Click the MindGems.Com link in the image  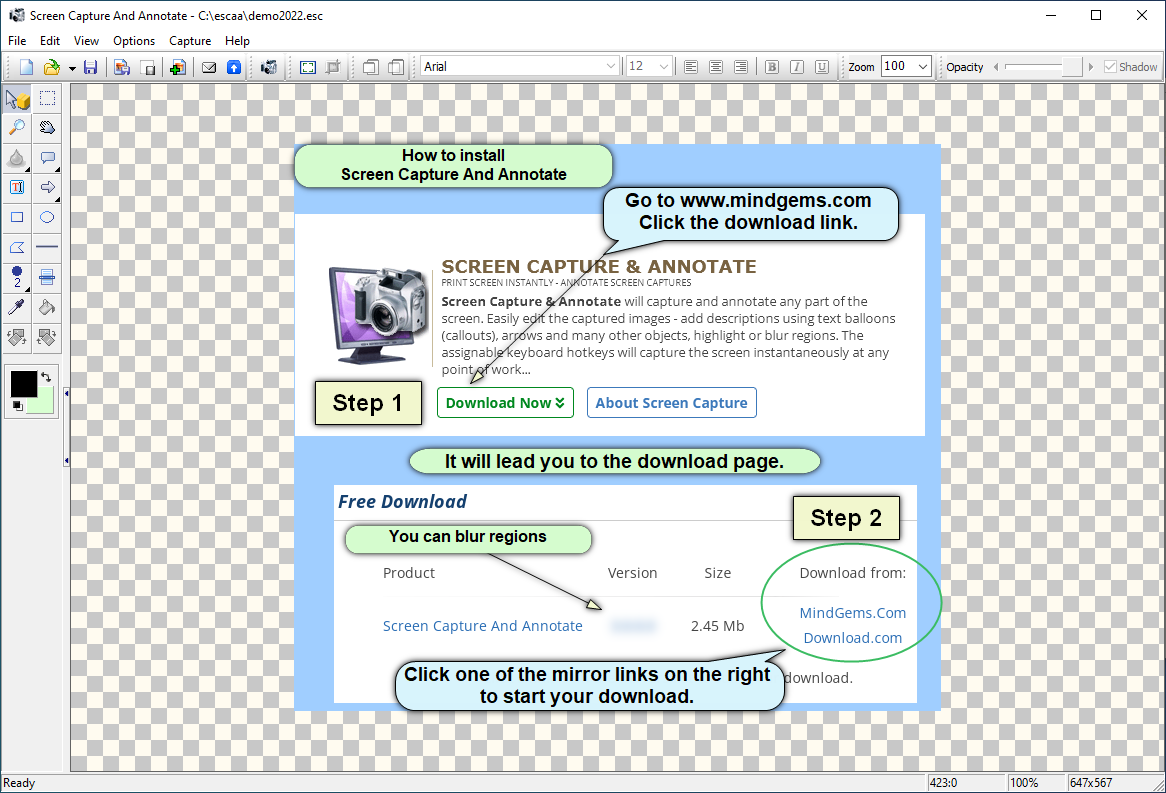point(852,613)
